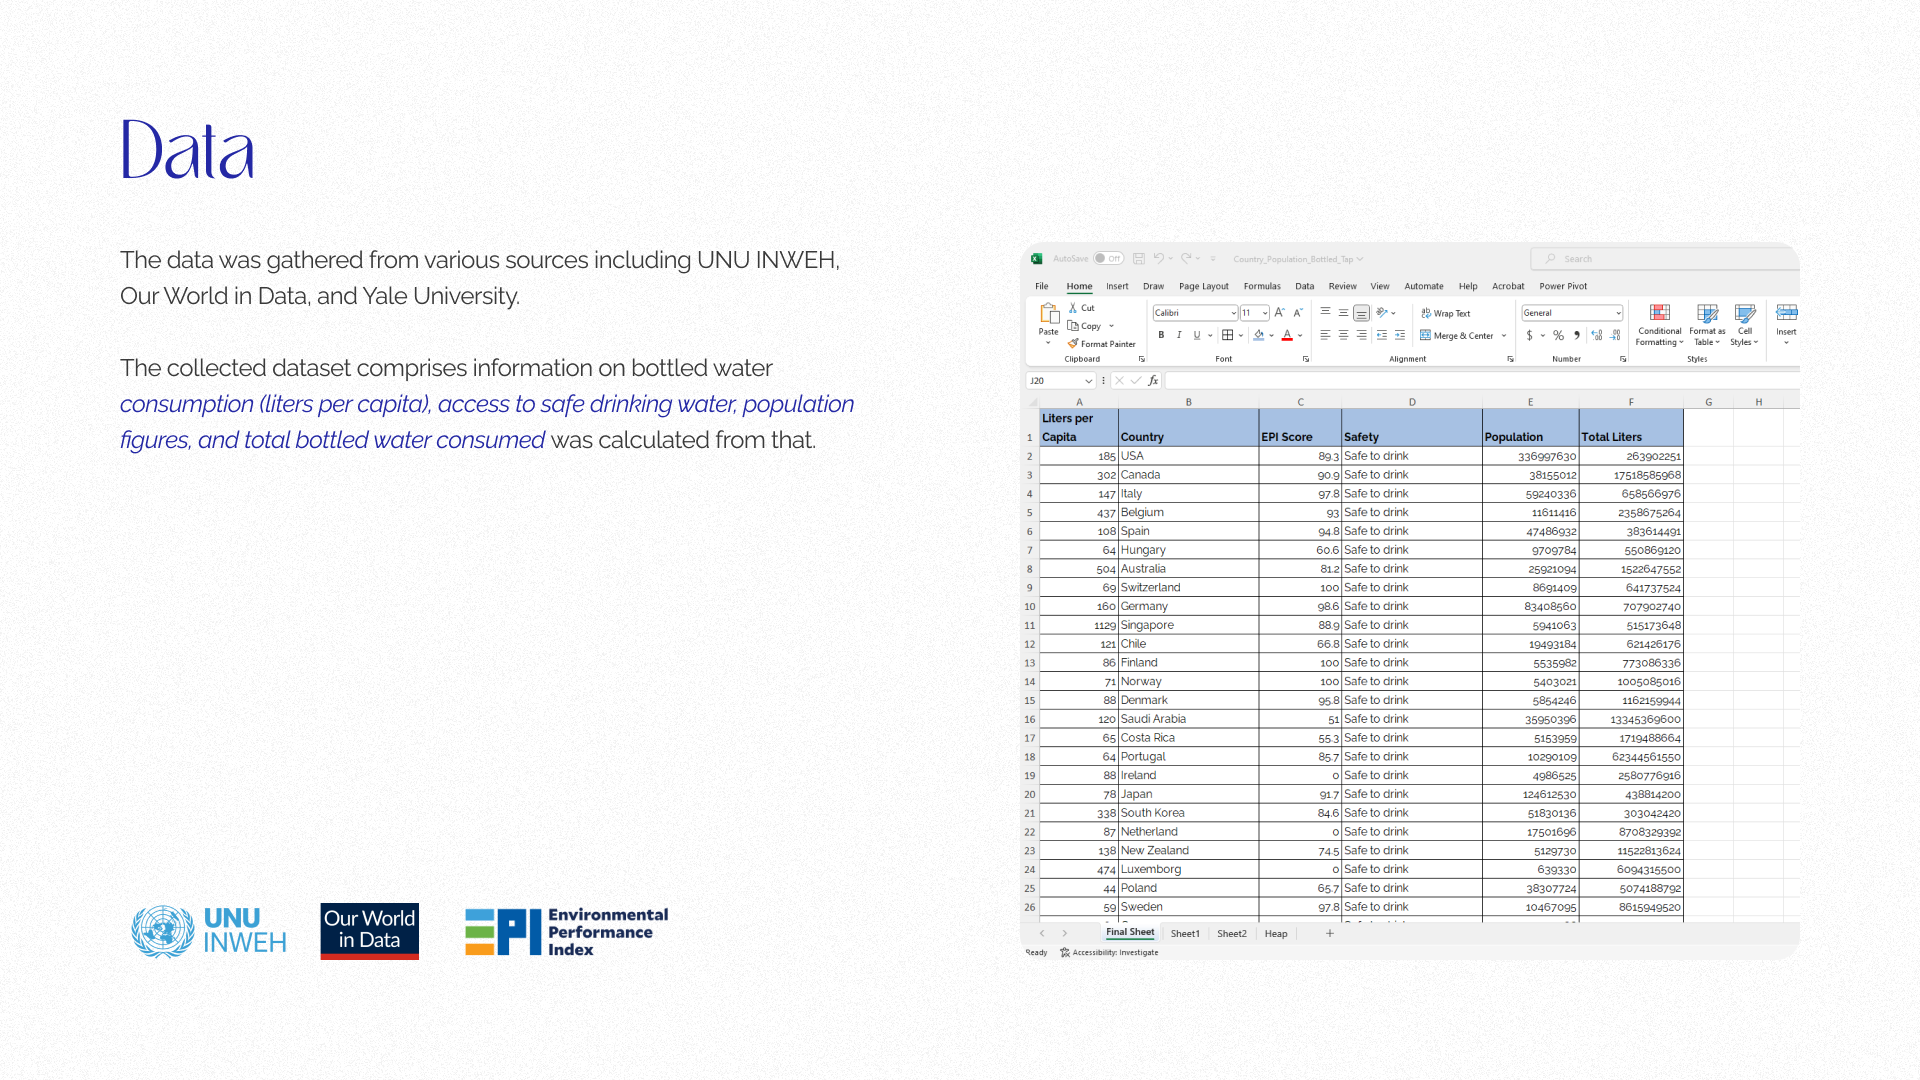Click the Increase Font Size icon

[1280, 313]
